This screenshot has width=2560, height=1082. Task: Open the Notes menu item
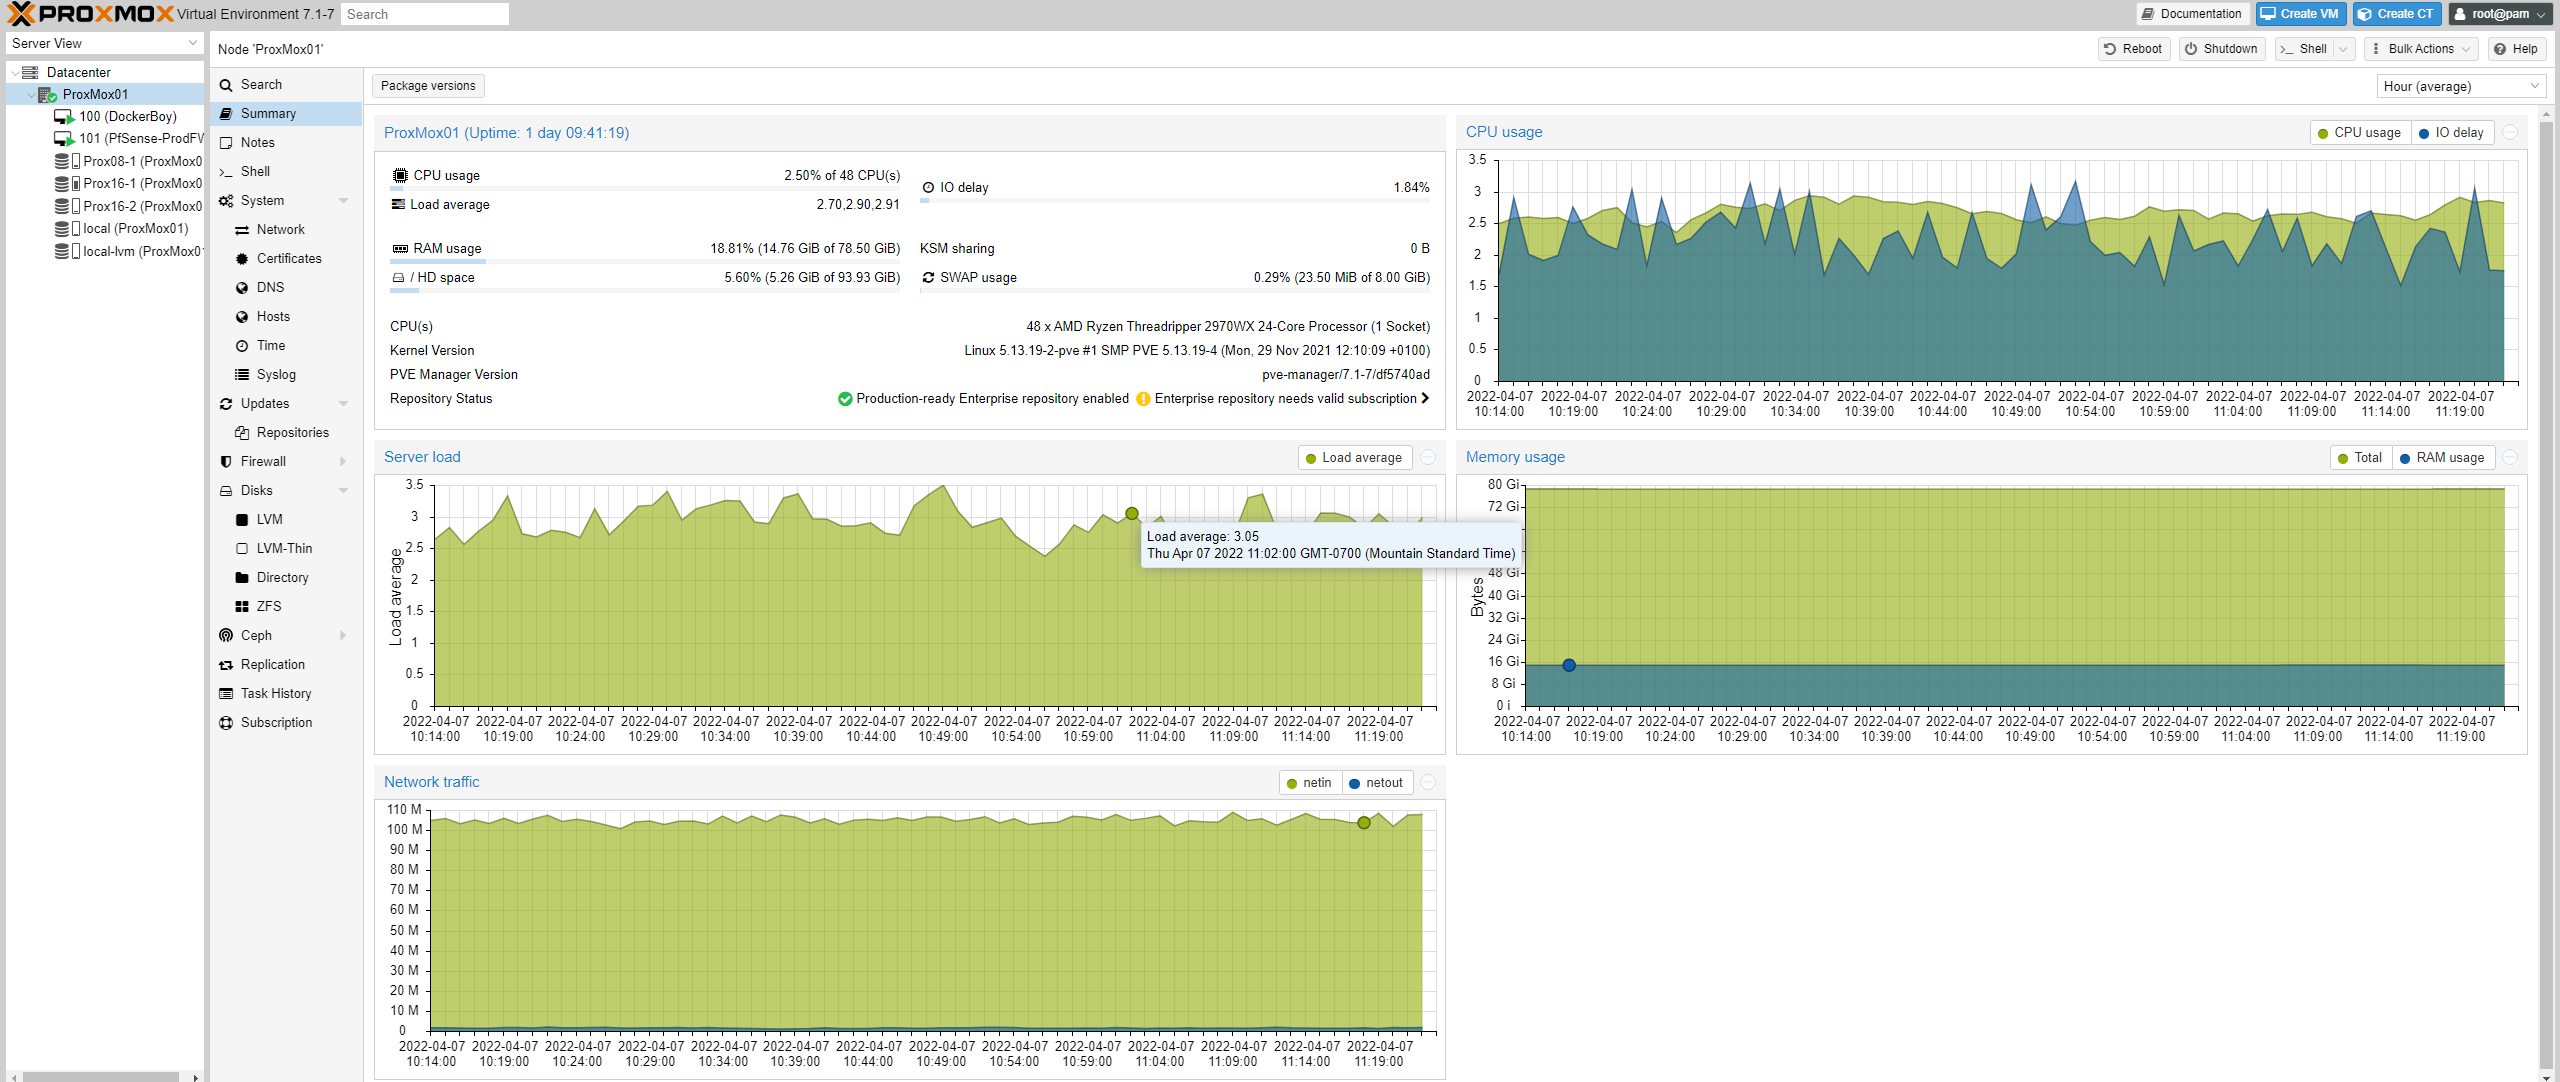[286, 143]
